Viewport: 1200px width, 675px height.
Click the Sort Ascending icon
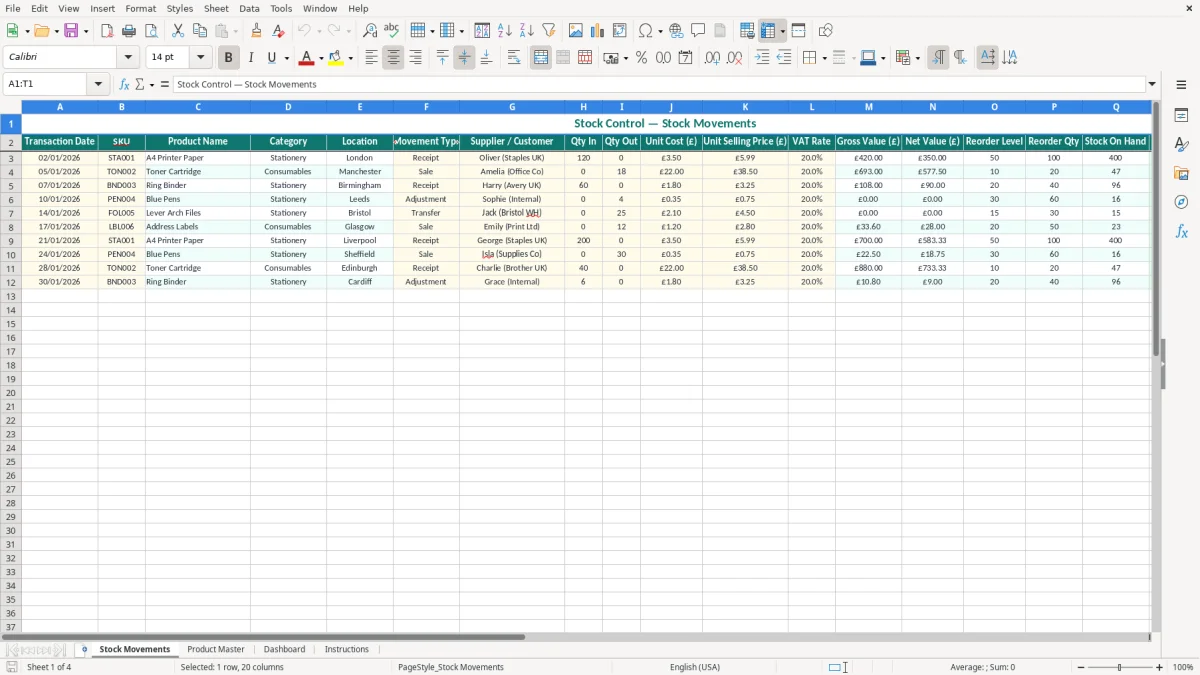pos(505,31)
